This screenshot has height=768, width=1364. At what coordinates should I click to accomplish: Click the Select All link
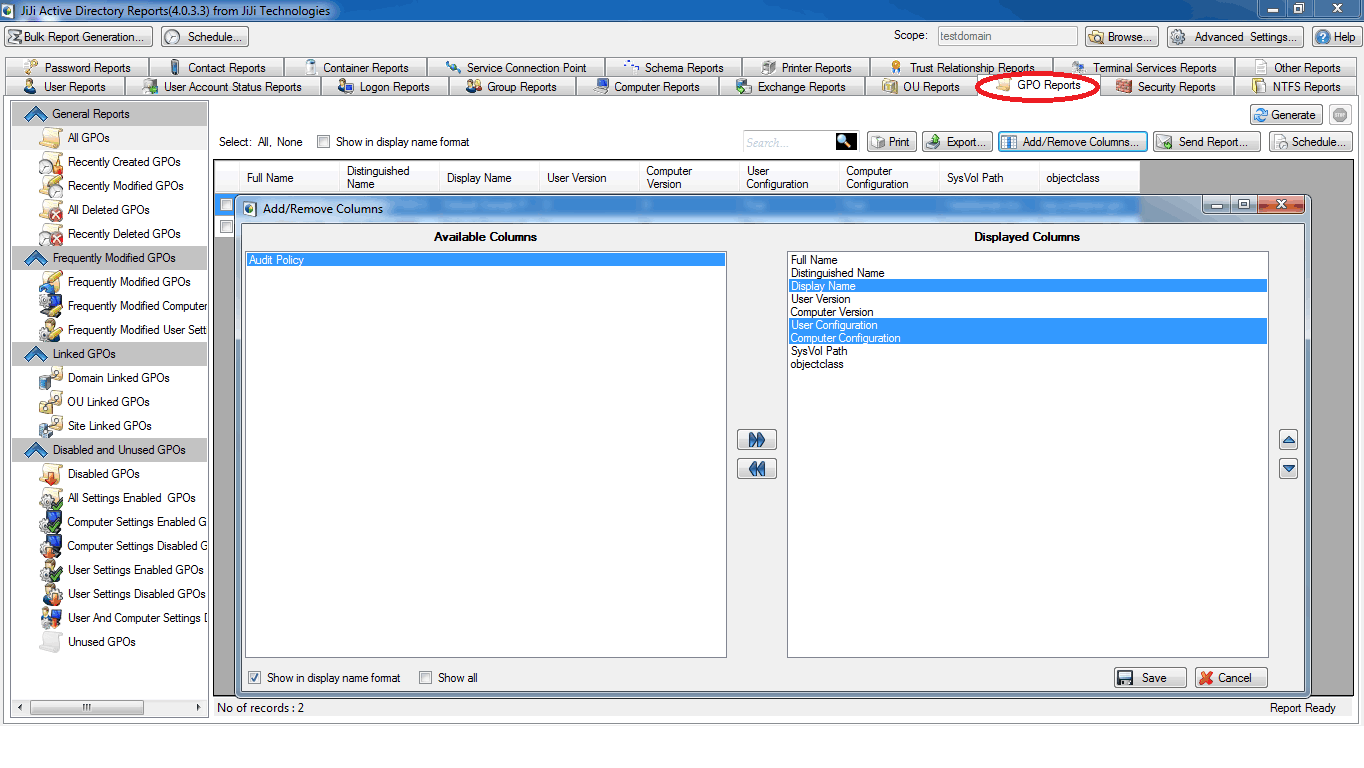tap(263, 142)
